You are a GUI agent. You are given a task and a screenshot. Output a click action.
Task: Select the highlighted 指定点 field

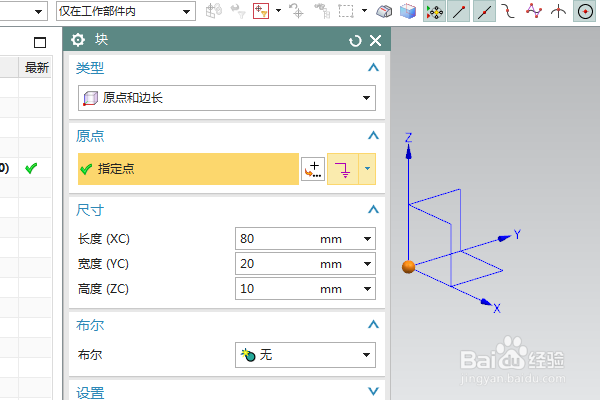(x=188, y=169)
